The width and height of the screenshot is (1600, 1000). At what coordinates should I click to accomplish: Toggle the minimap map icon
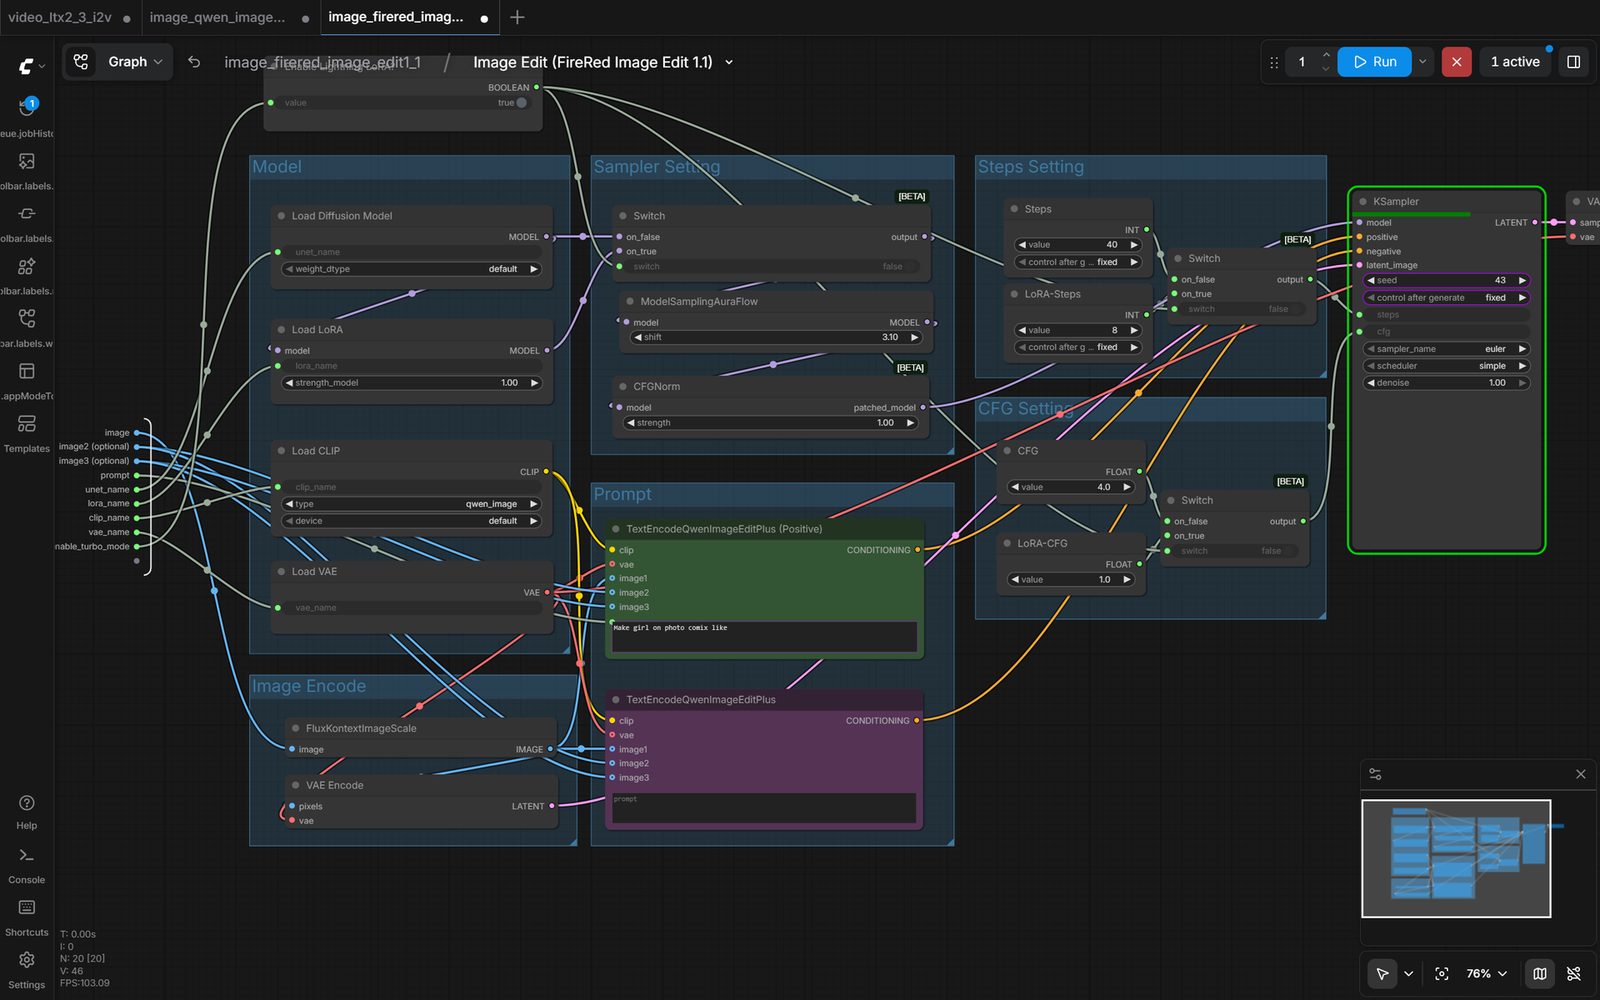click(1540, 973)
